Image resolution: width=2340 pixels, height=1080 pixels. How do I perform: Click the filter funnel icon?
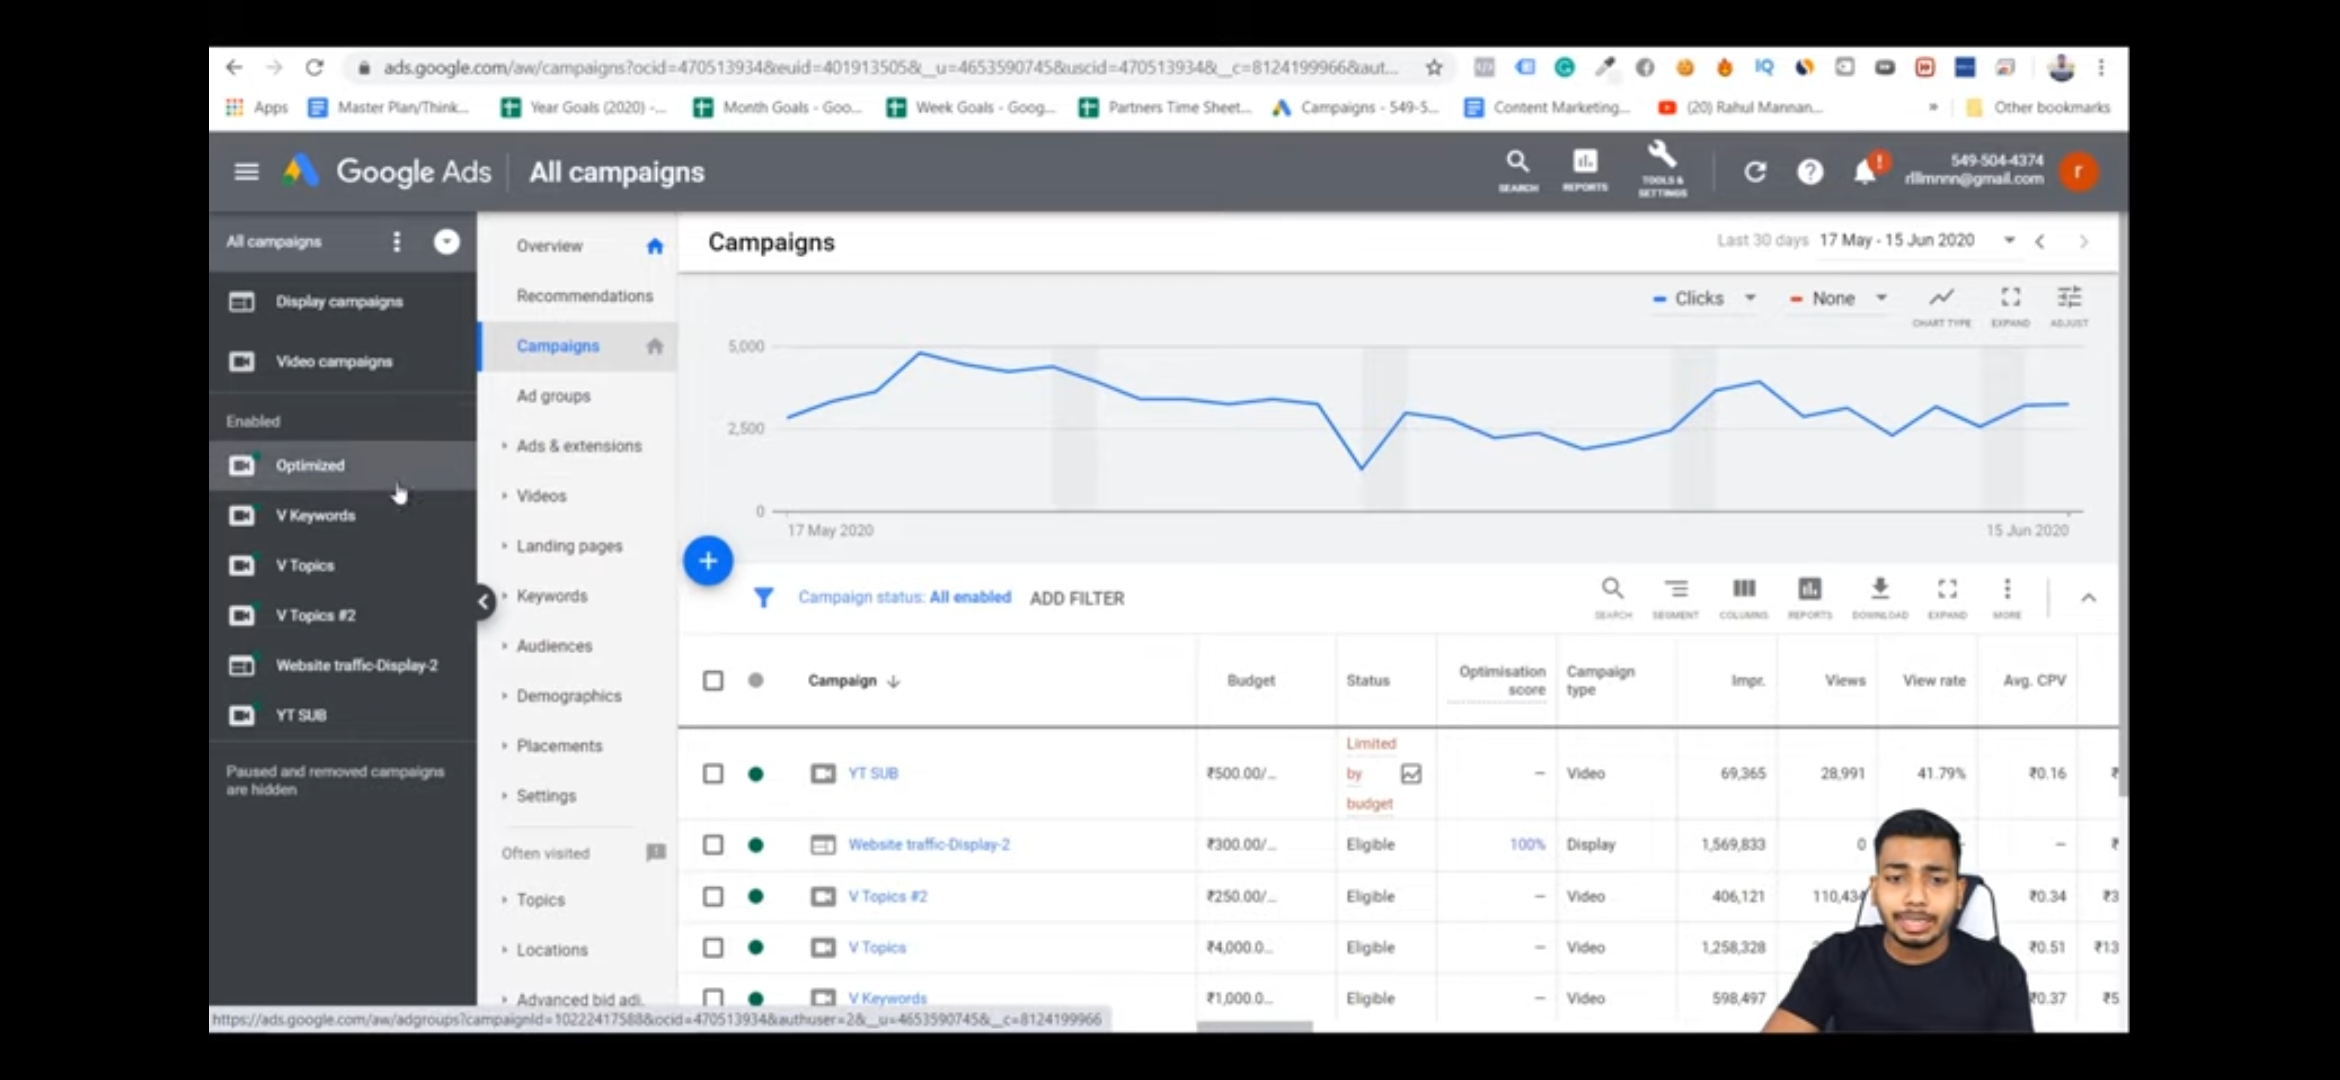[765, 597]
